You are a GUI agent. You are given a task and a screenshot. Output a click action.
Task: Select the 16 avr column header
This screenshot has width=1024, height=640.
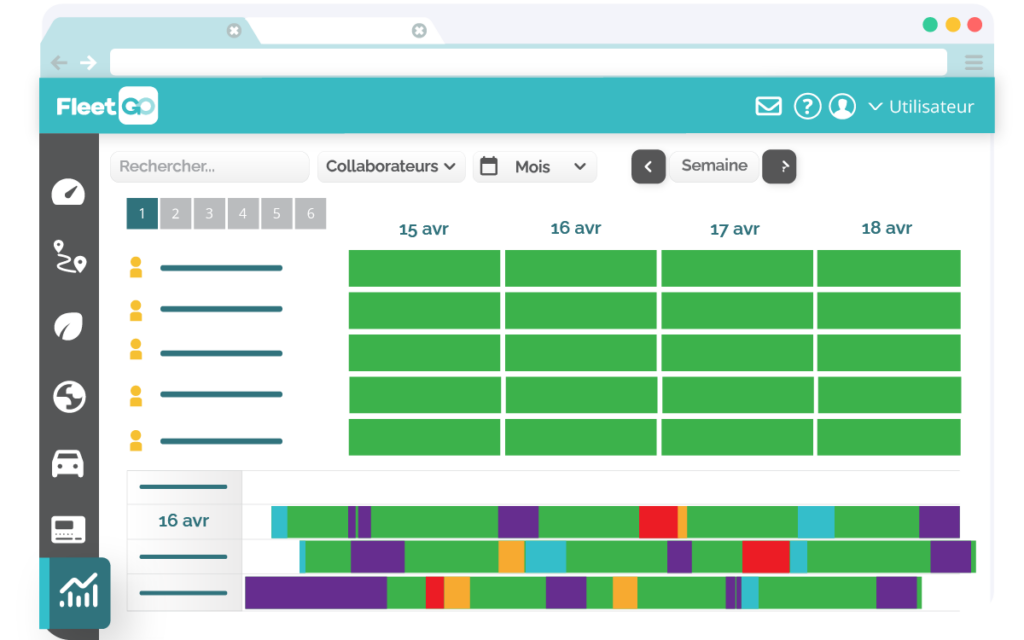click(575, 228)
